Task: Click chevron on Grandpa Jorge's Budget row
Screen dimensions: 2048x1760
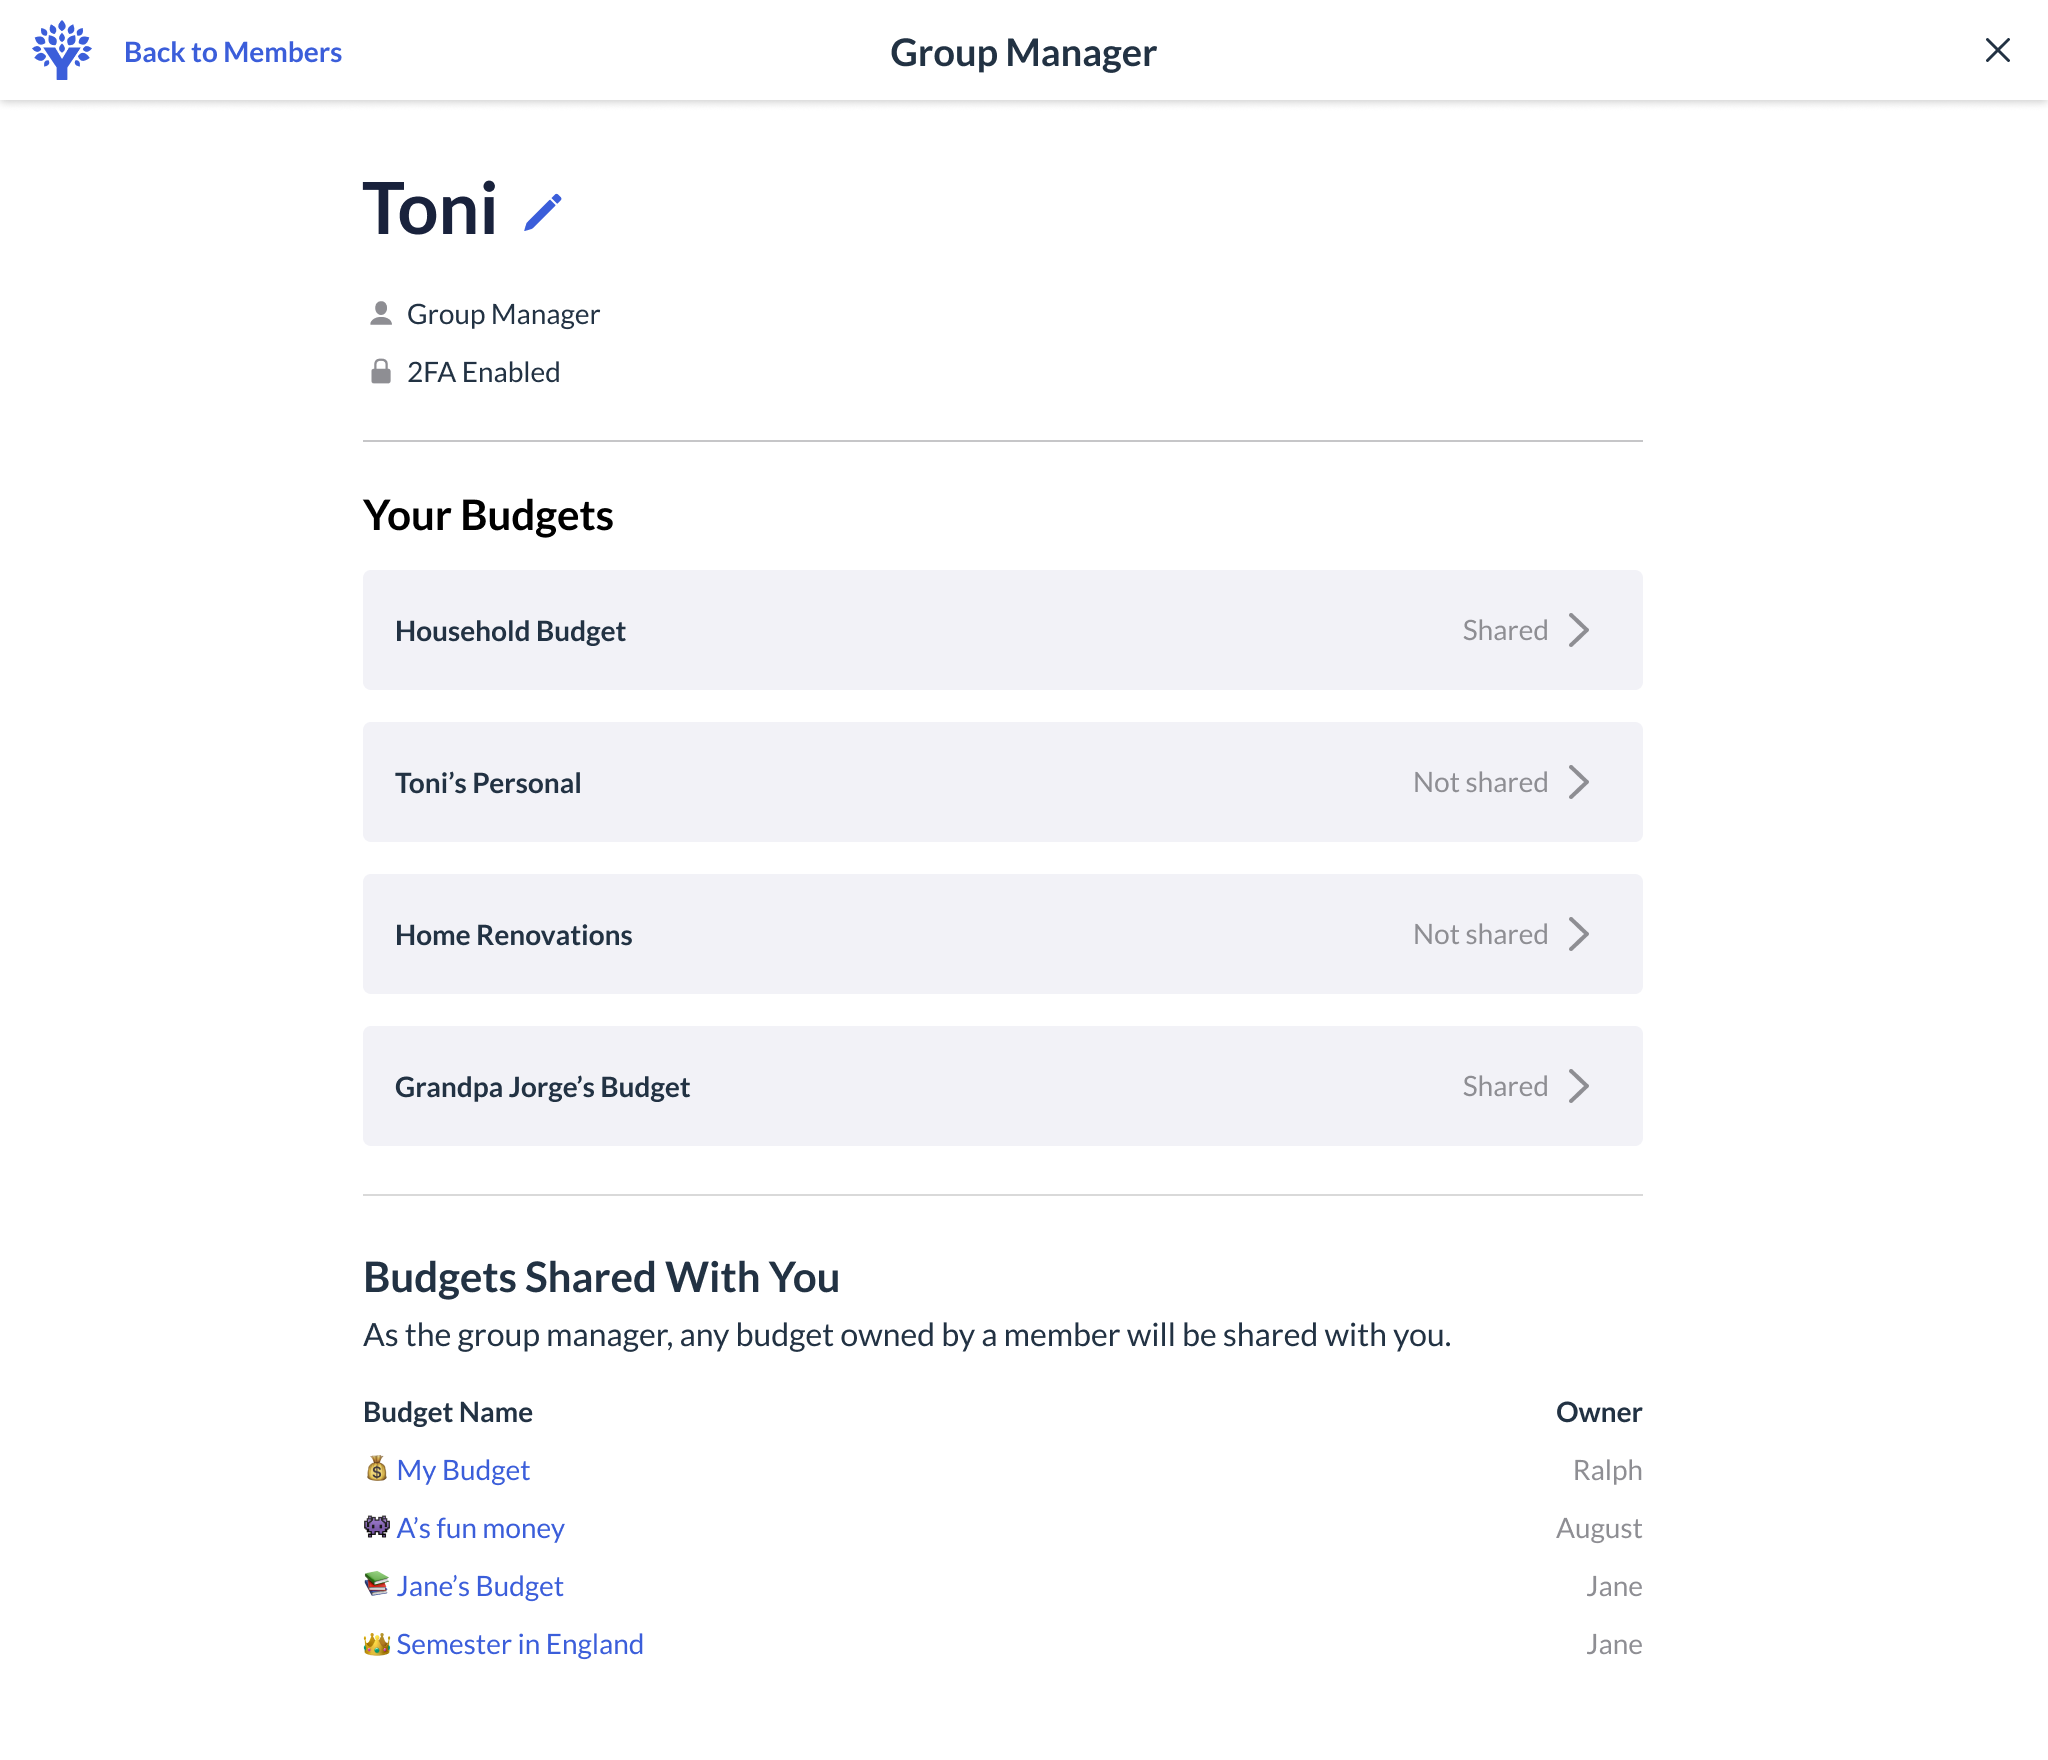Action: coord(1579,1086)
